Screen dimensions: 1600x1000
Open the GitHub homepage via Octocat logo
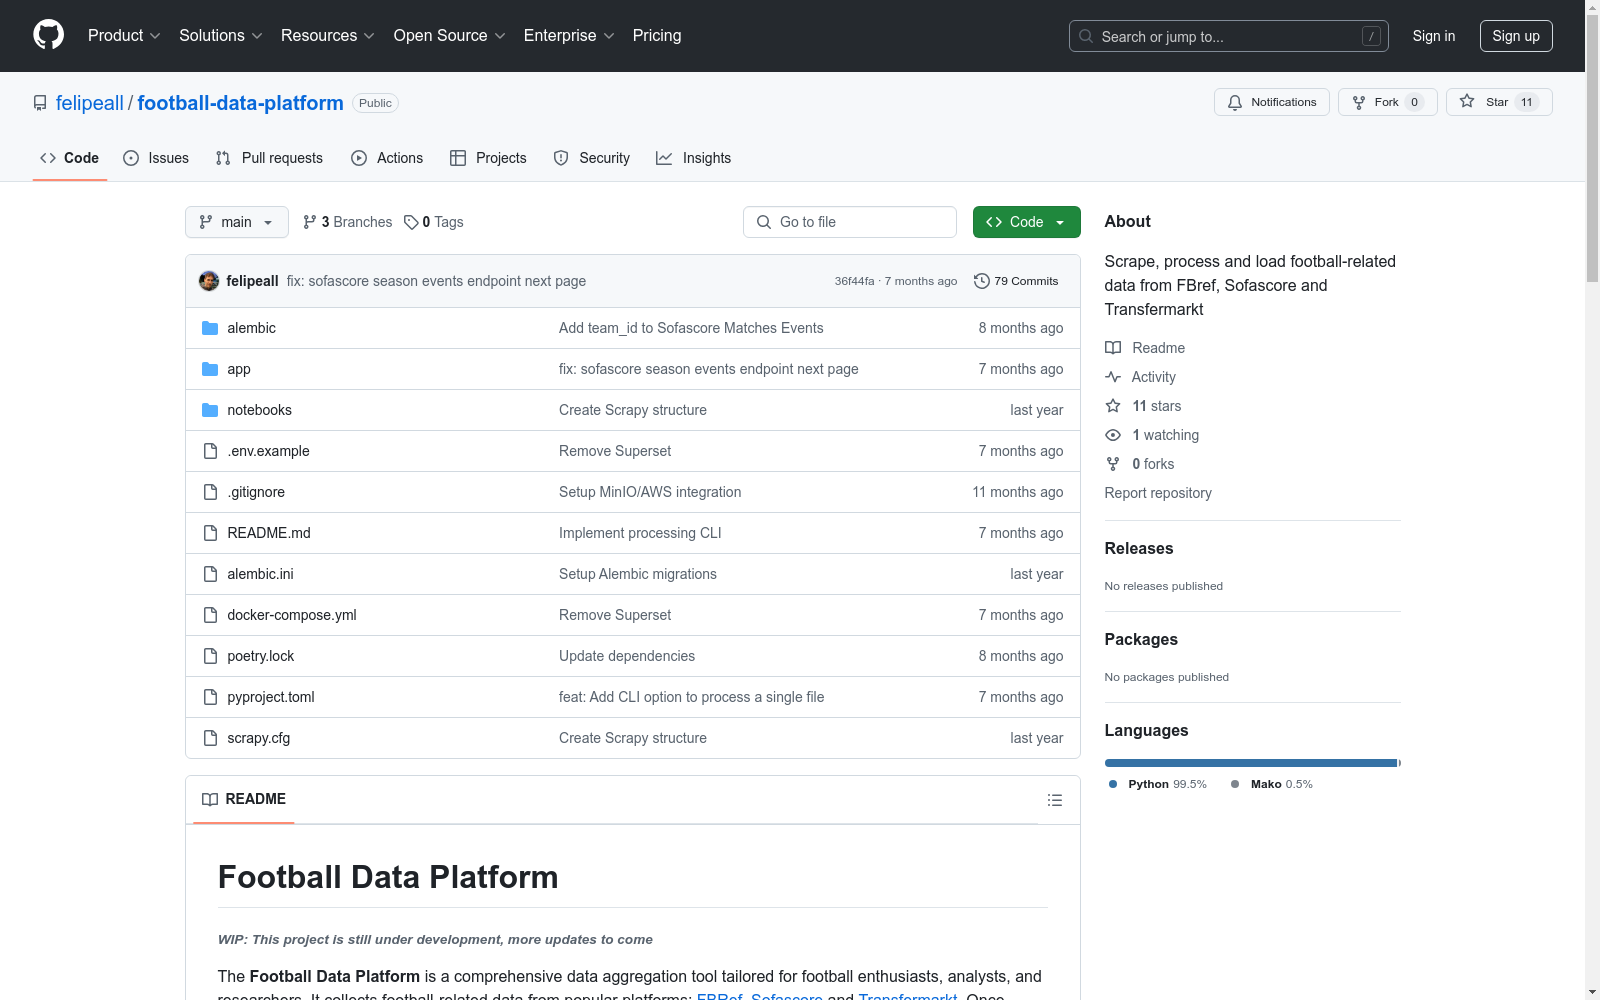[x=48, y=35]
